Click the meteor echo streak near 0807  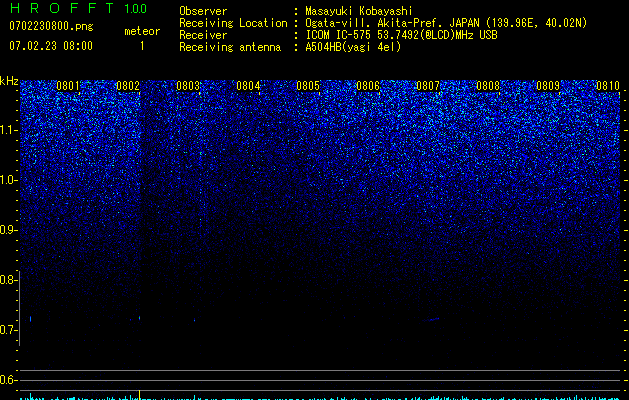431,319
